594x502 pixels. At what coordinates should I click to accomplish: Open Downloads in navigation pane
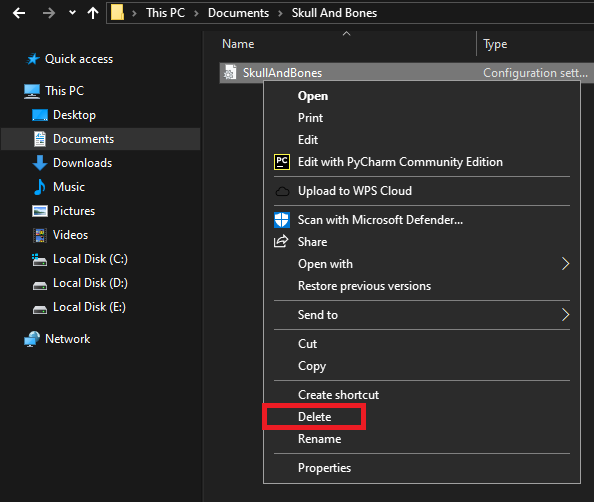[83, 163]
